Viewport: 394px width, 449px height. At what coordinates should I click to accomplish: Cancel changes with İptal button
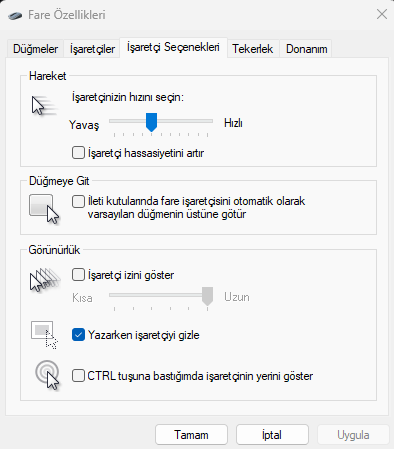click(272, 435)
